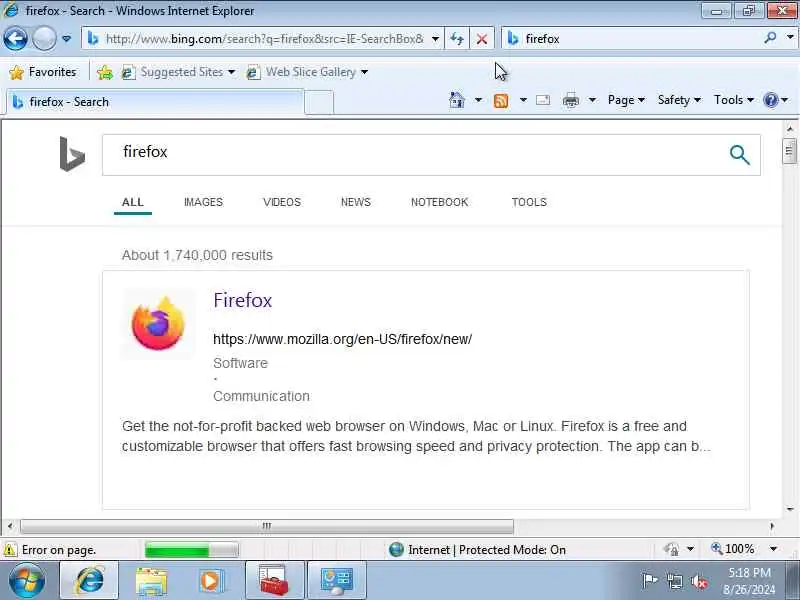
Task: Click the horizontal scrollbar thumb
Action: (266, 526)
